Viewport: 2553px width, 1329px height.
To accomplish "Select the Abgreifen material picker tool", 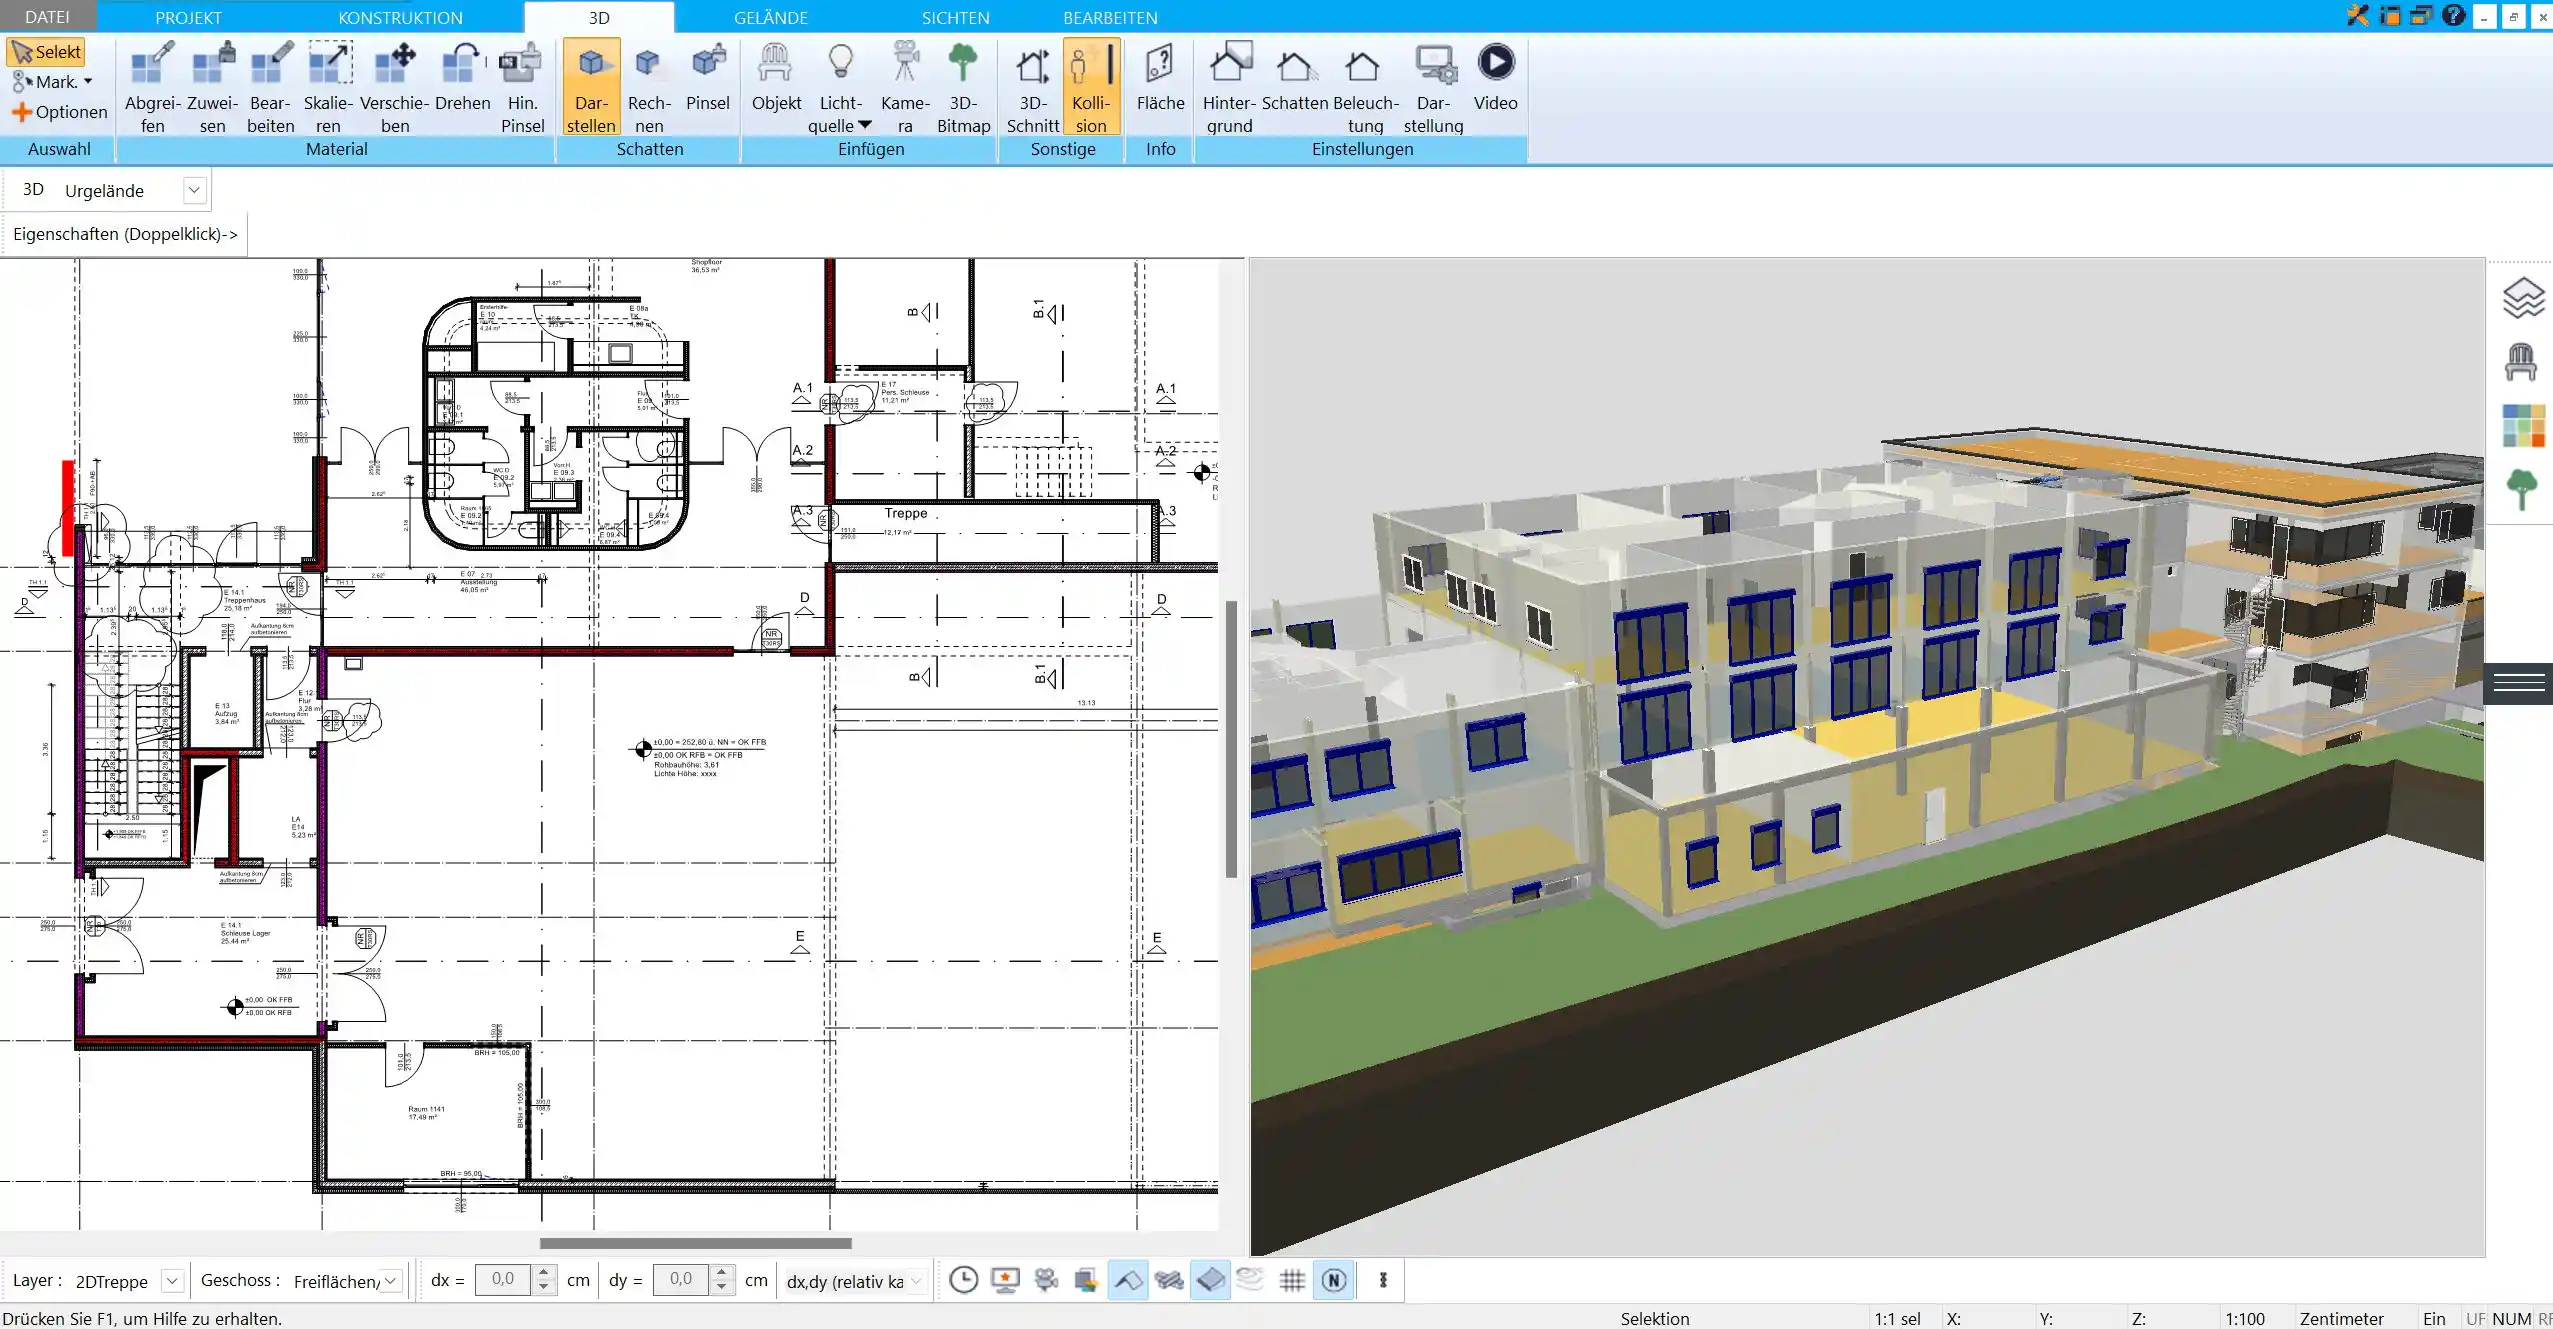I will click(152, 87).
